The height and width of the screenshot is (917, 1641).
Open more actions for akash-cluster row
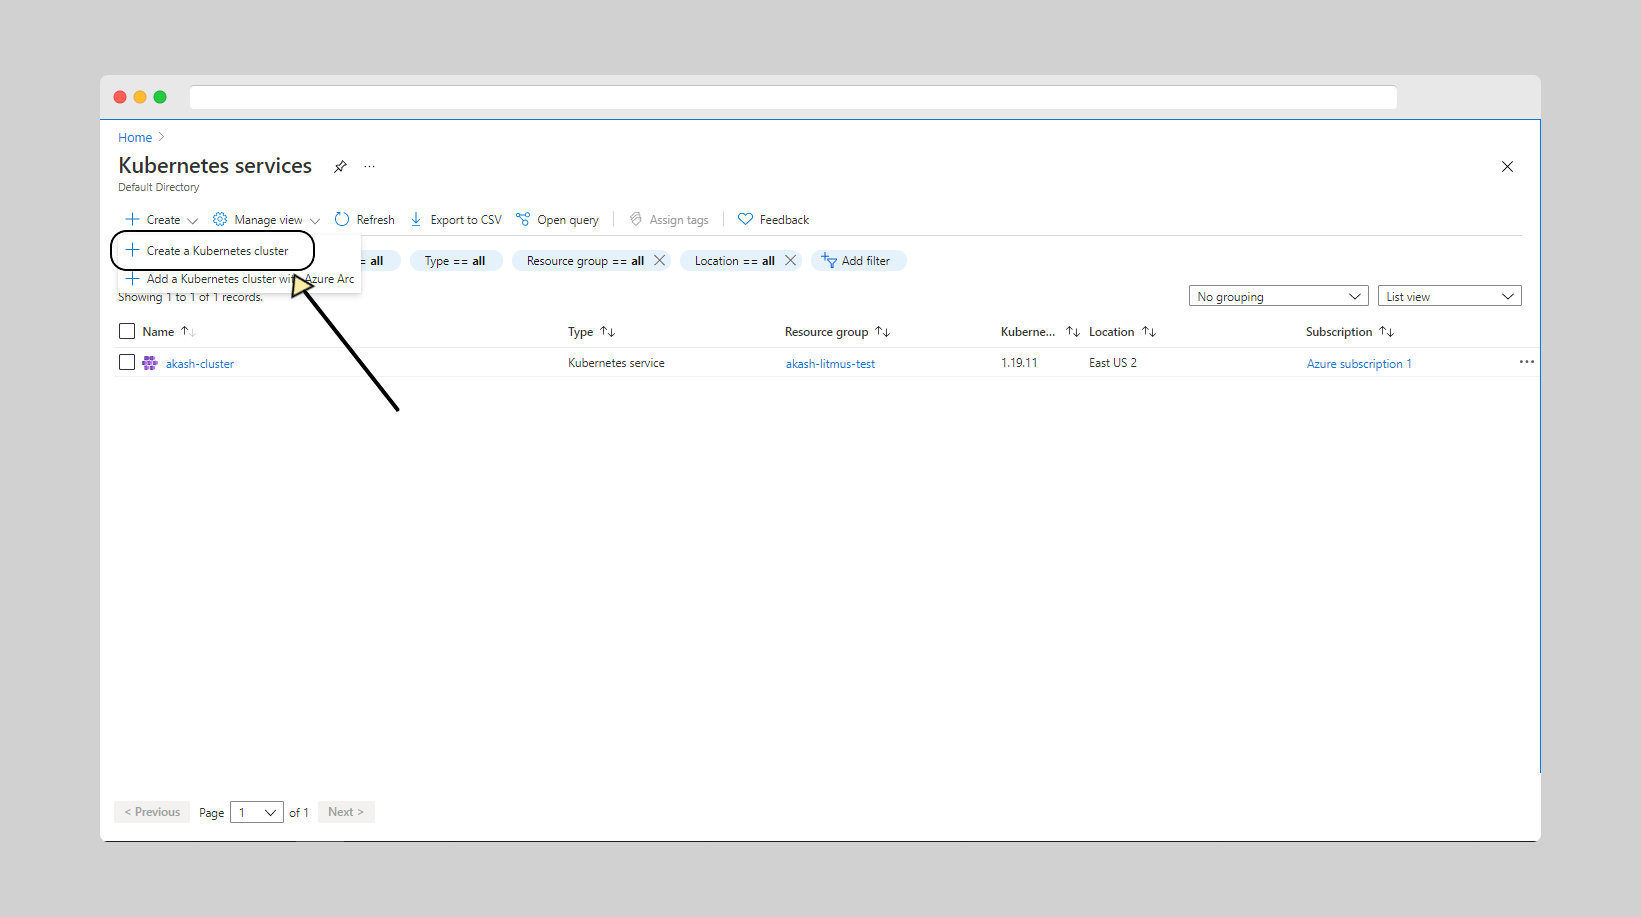tap(1526, 362)
